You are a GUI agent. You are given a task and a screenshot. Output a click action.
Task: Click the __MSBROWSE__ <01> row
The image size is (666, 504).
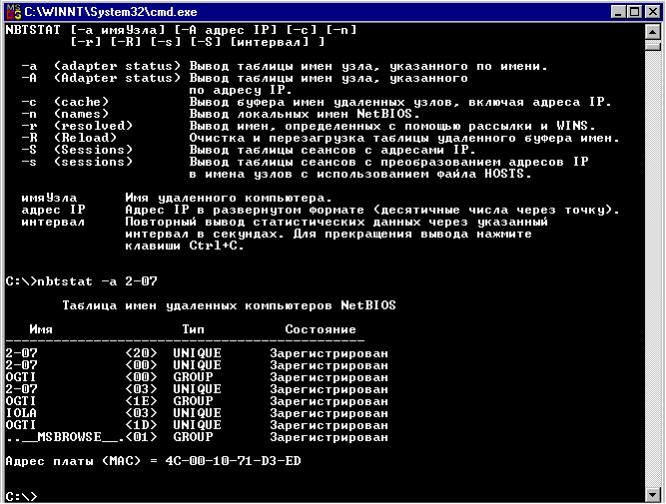[197, 437]
